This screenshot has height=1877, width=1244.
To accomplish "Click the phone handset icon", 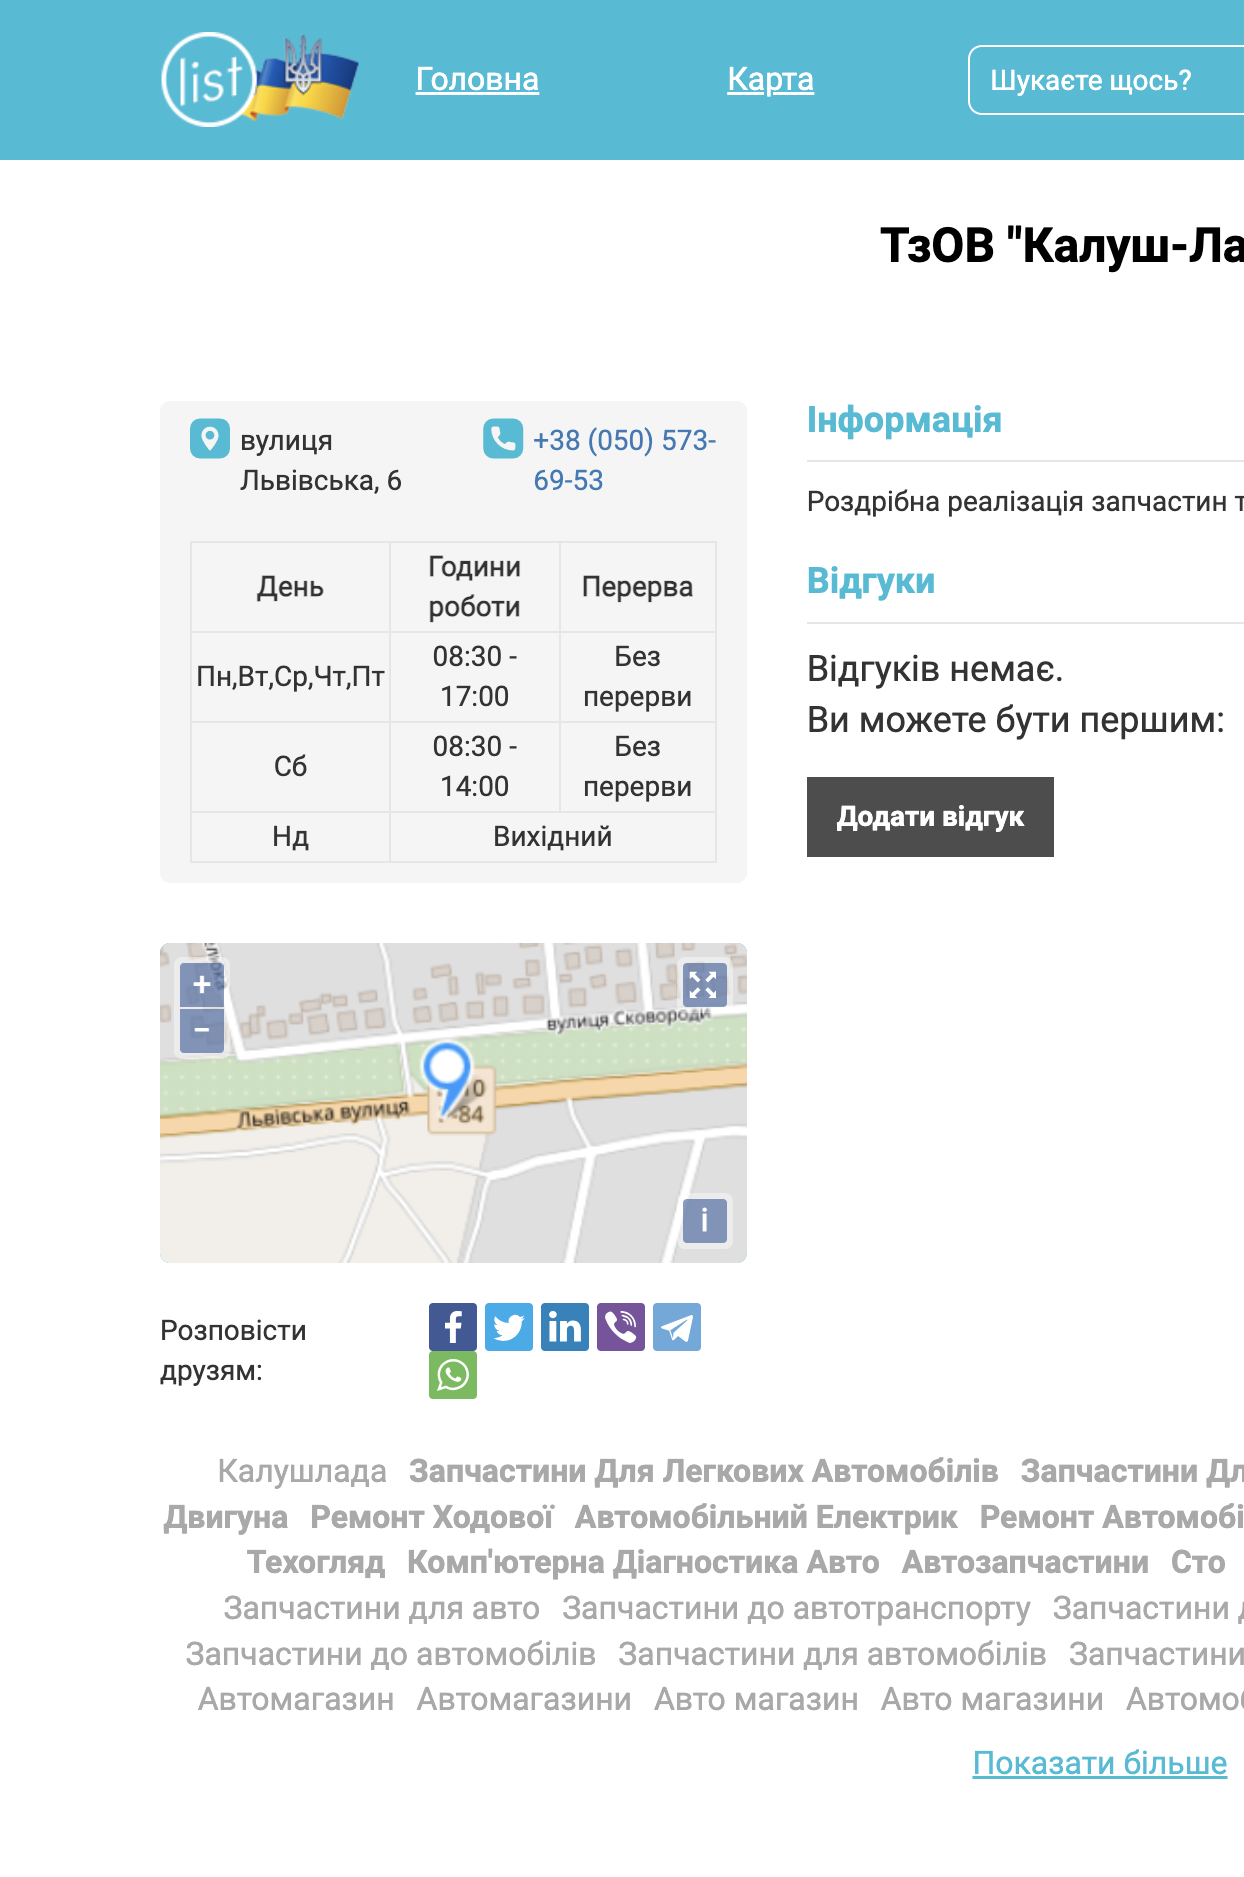I will 503,438.
